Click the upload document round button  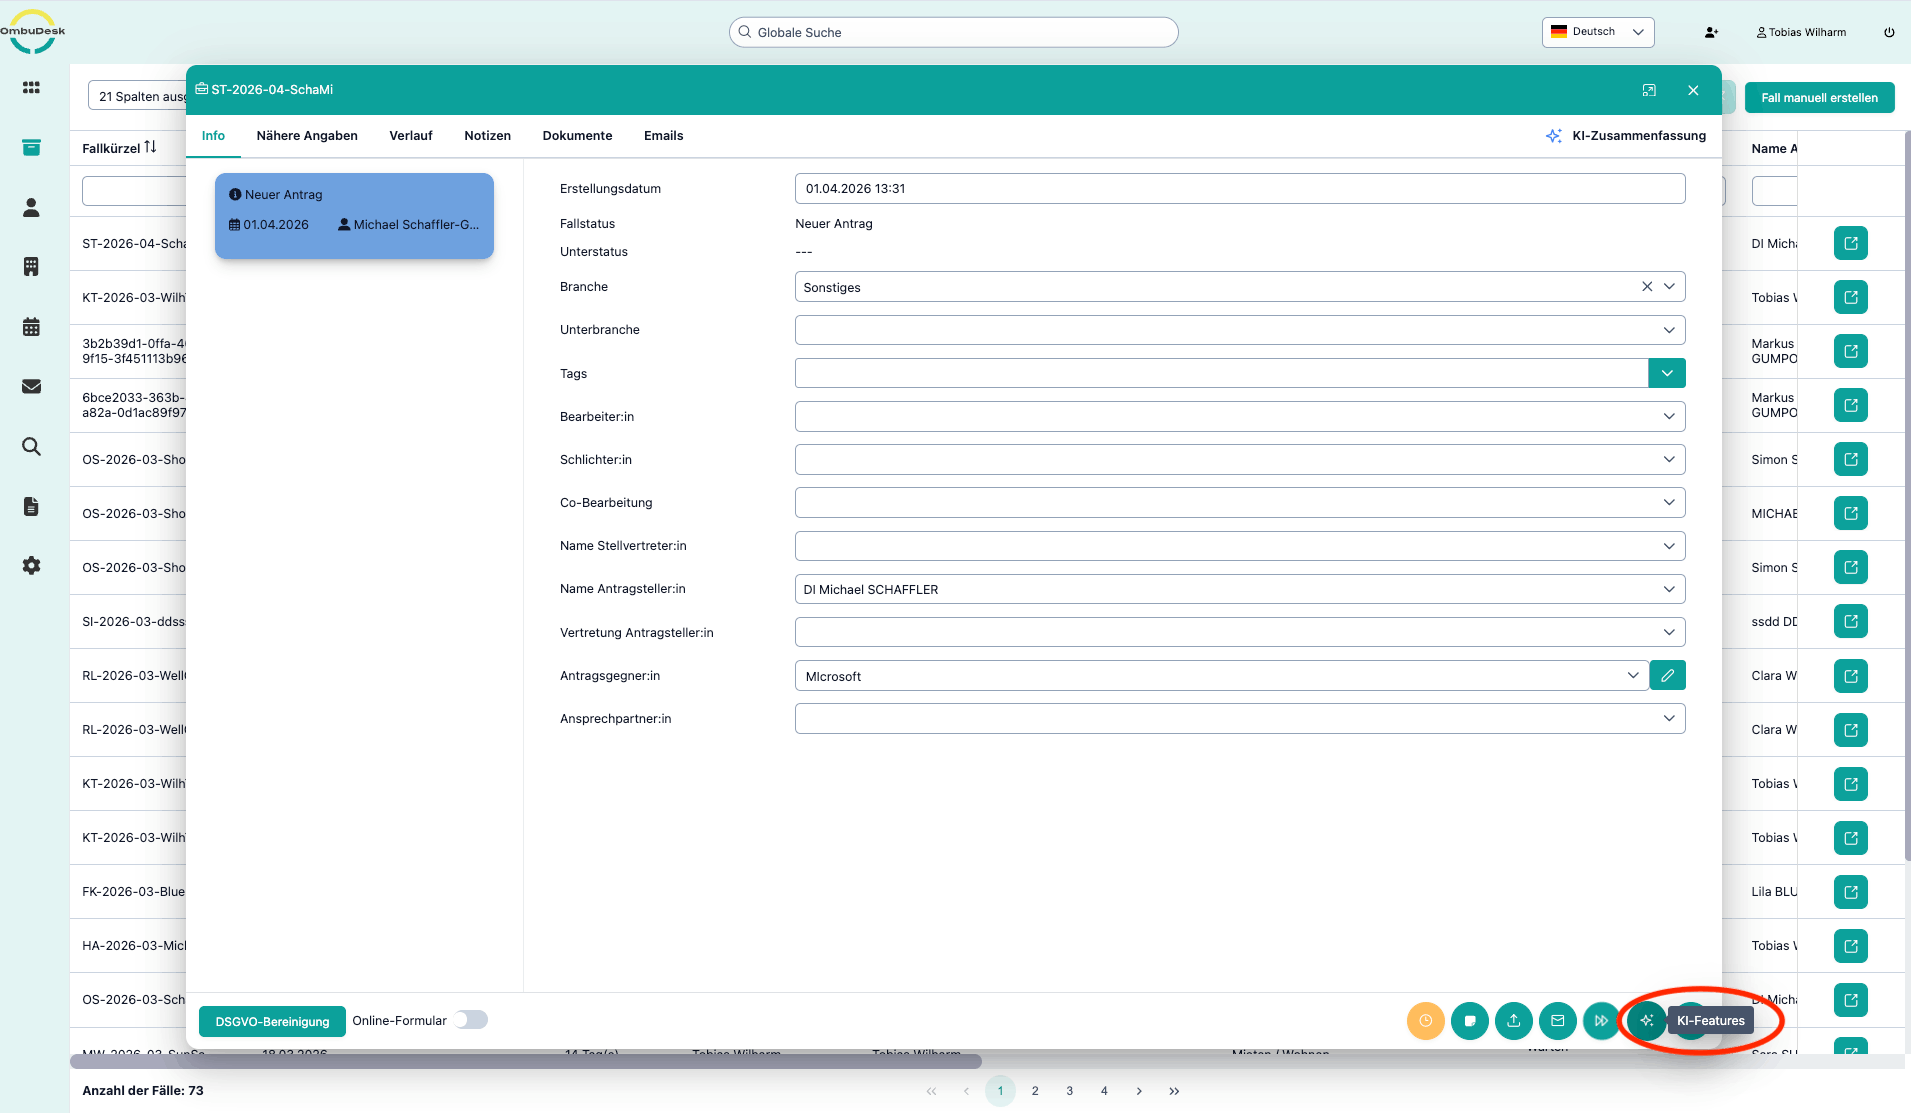point(1513,1021)
